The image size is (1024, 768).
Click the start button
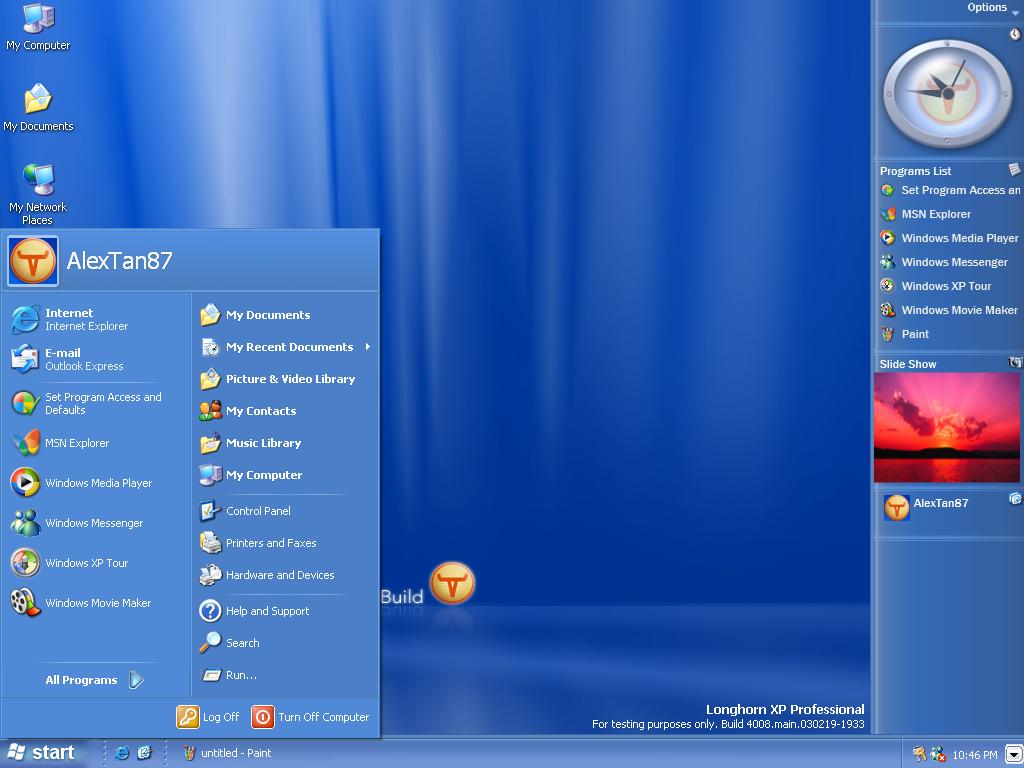(40, 753)
